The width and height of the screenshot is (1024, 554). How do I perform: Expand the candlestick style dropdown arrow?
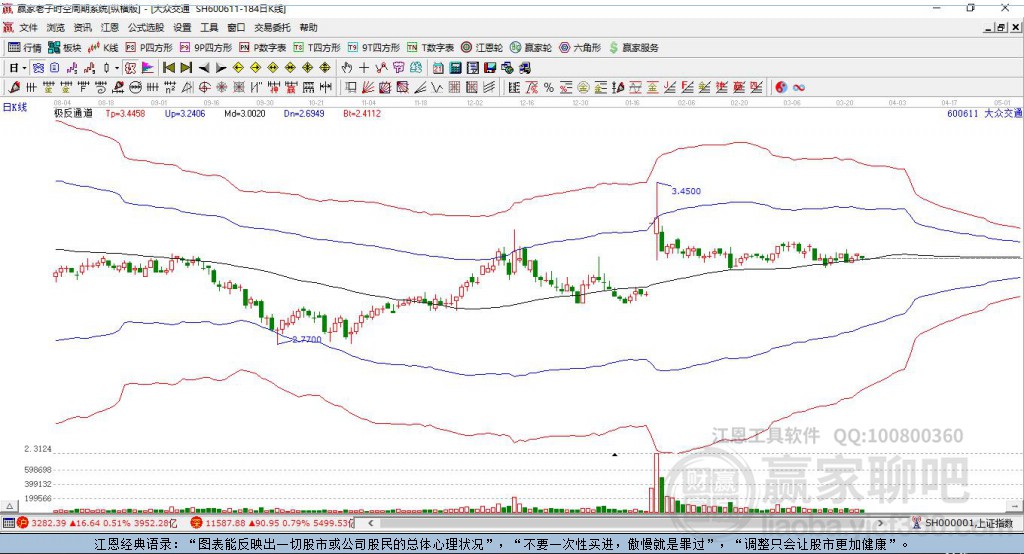click(117, 68)
